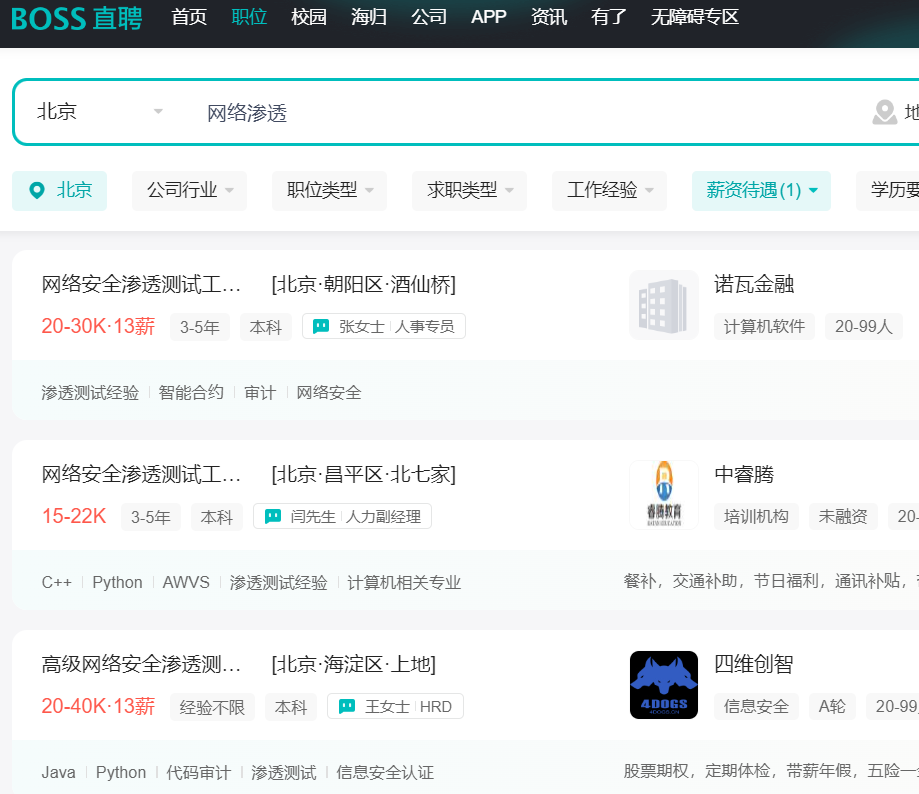Click 代码审计 skill tag
Viewport: 919px width, 794px height.
tap(199, 772)
